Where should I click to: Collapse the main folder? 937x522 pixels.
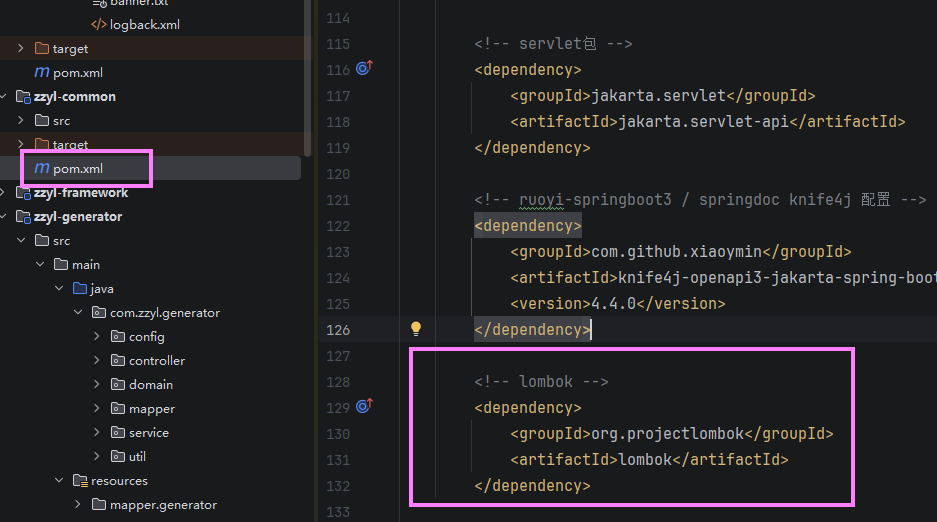pyautogui.click(x=40, y=265)
